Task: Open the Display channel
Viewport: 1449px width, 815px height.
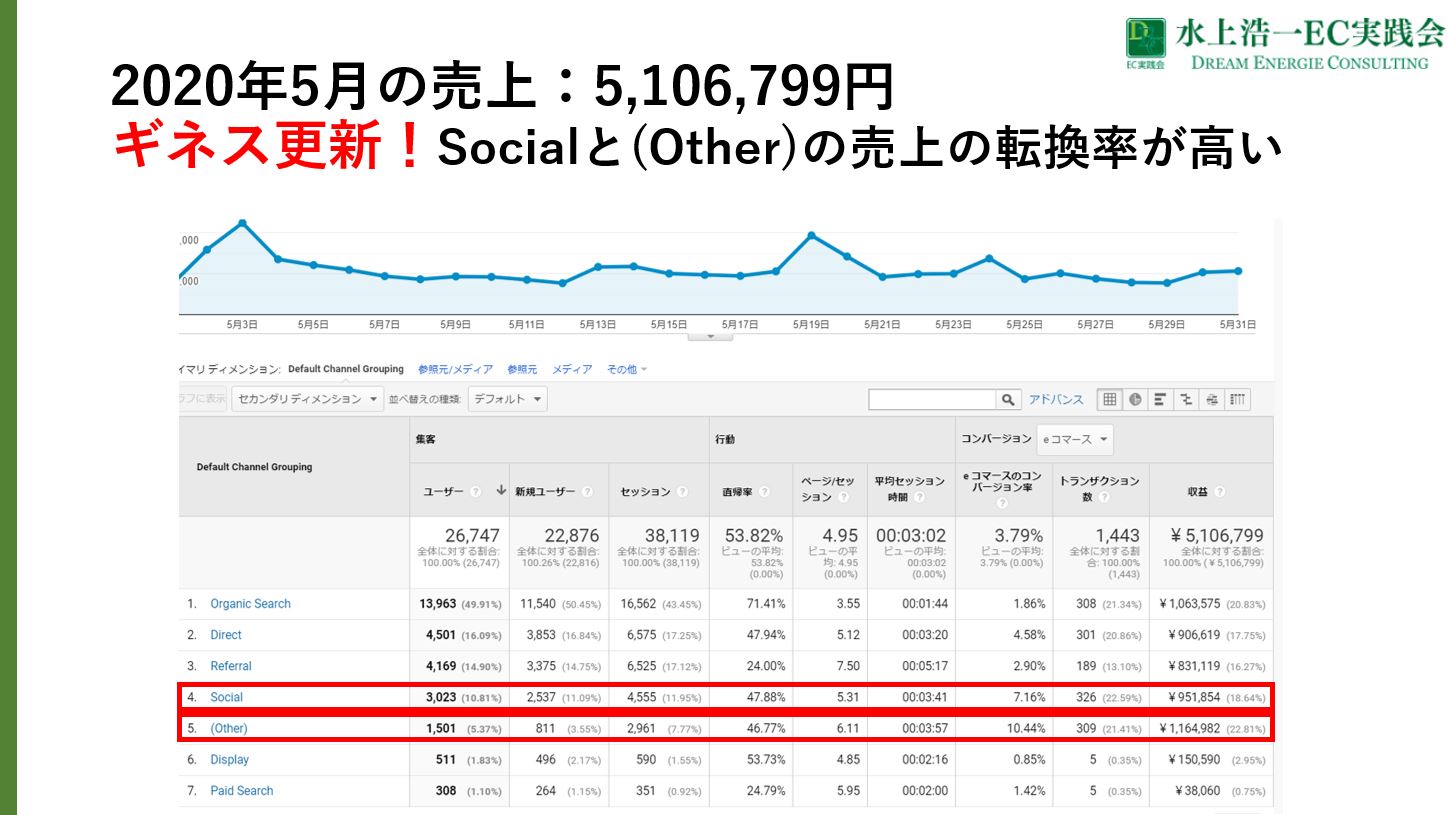Action: [x=230, y=760]
